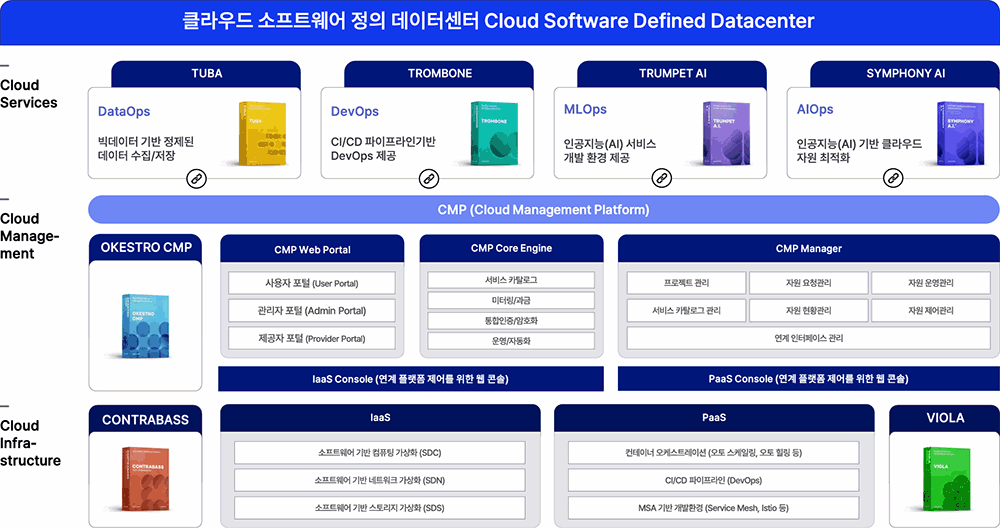
Task: Click the link icon under DevOps card
Action: point(429,179)
